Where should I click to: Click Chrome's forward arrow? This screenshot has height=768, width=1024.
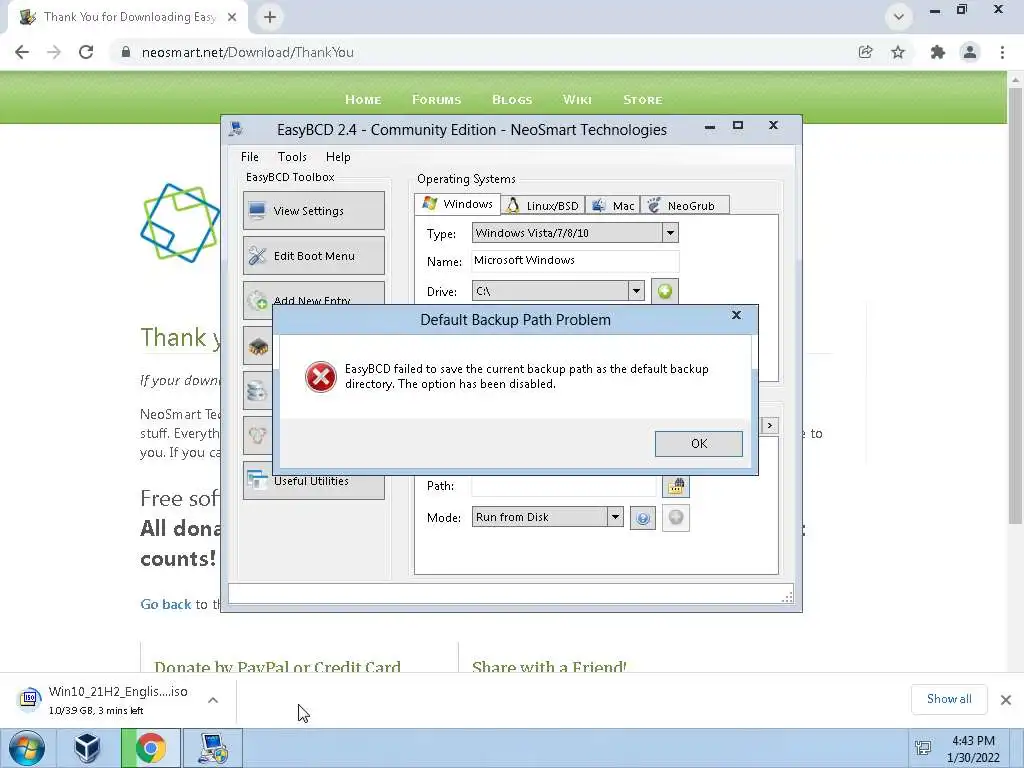click(x=54, y=52)
